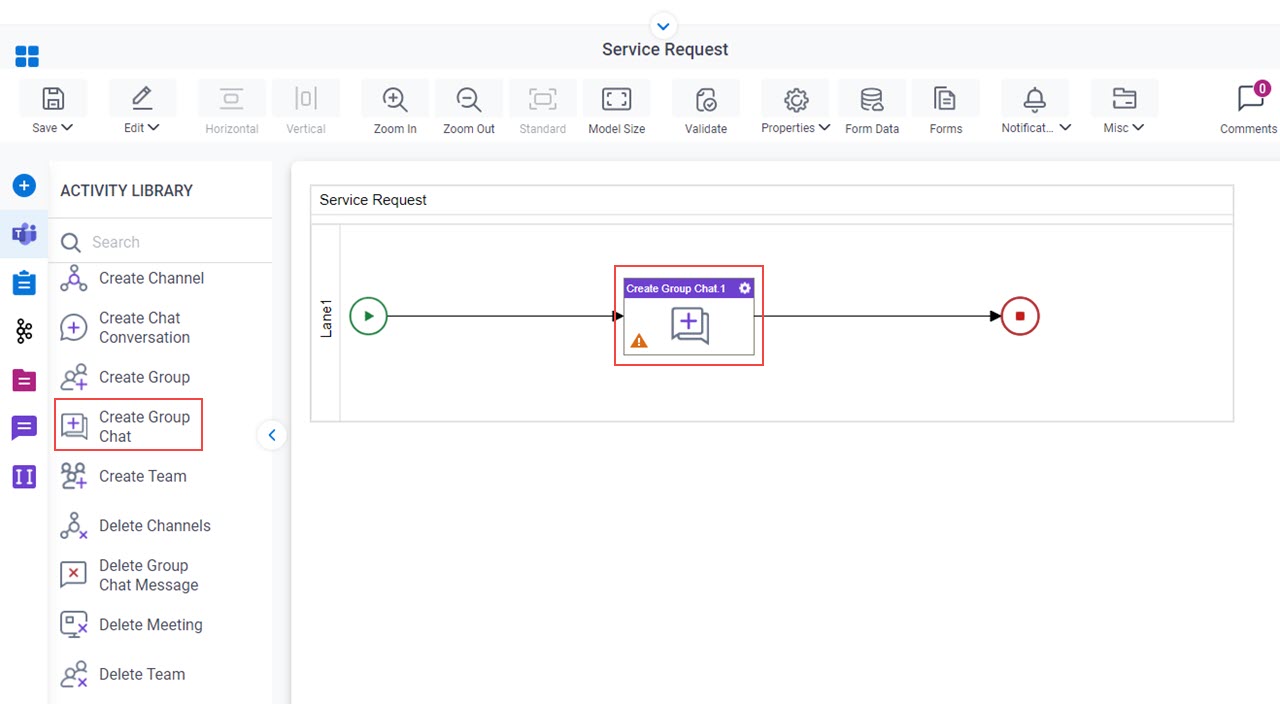The height and width of the screenshot is (704, 1280).
Task: Select the green start event node
Action: 368,316
